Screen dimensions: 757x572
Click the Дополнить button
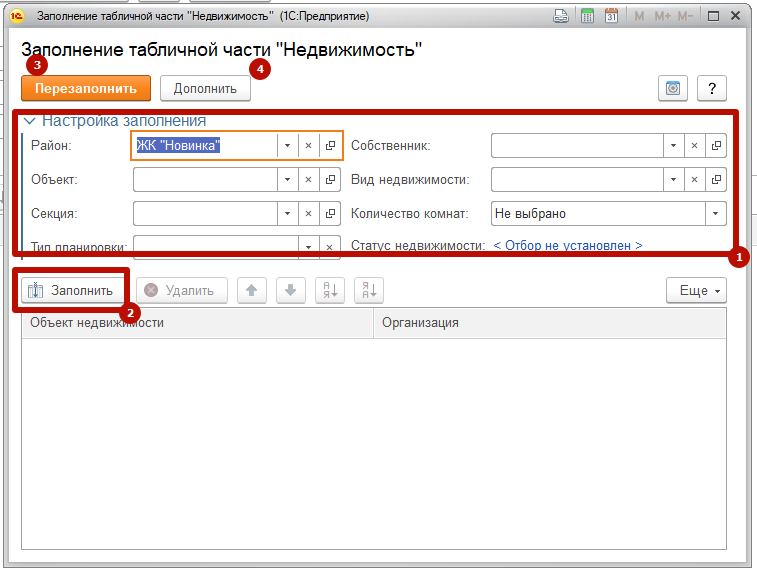point(205,88)
